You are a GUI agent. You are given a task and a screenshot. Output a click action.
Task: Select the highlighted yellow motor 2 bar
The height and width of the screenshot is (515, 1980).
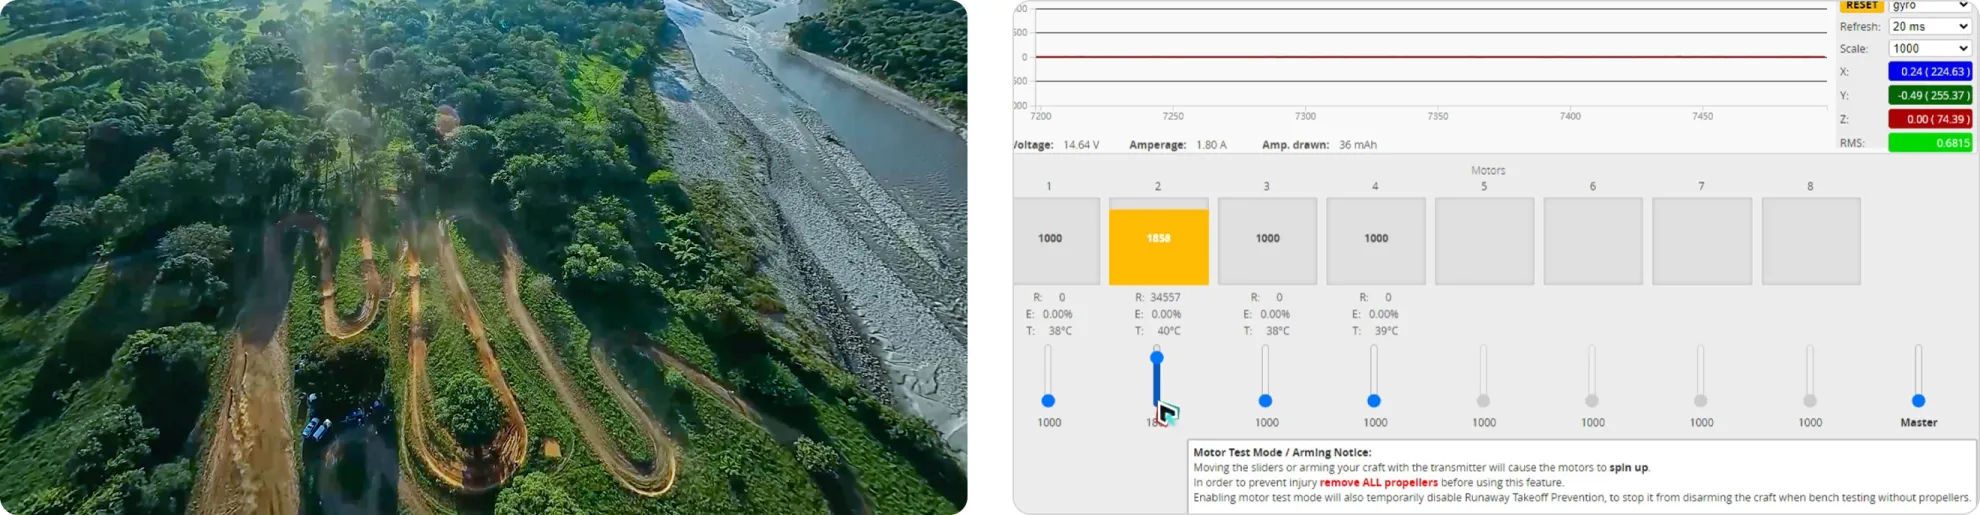tap(1158, 241)
